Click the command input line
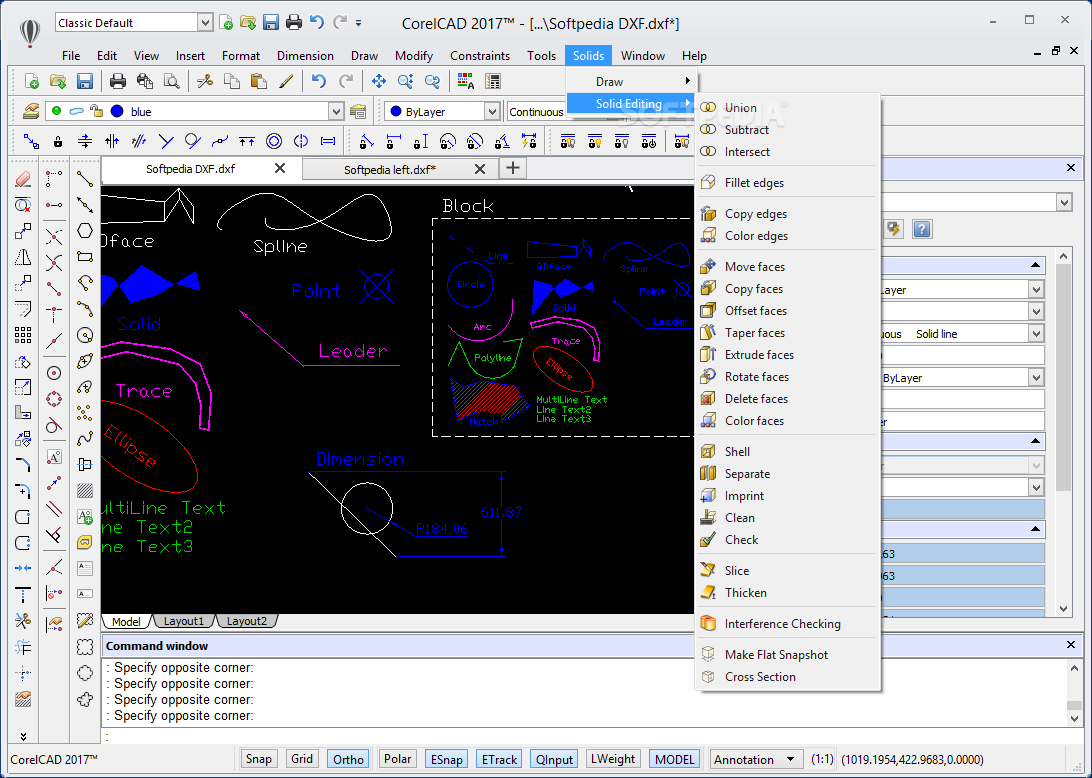The image size is (1092, 778). [592, 736]
